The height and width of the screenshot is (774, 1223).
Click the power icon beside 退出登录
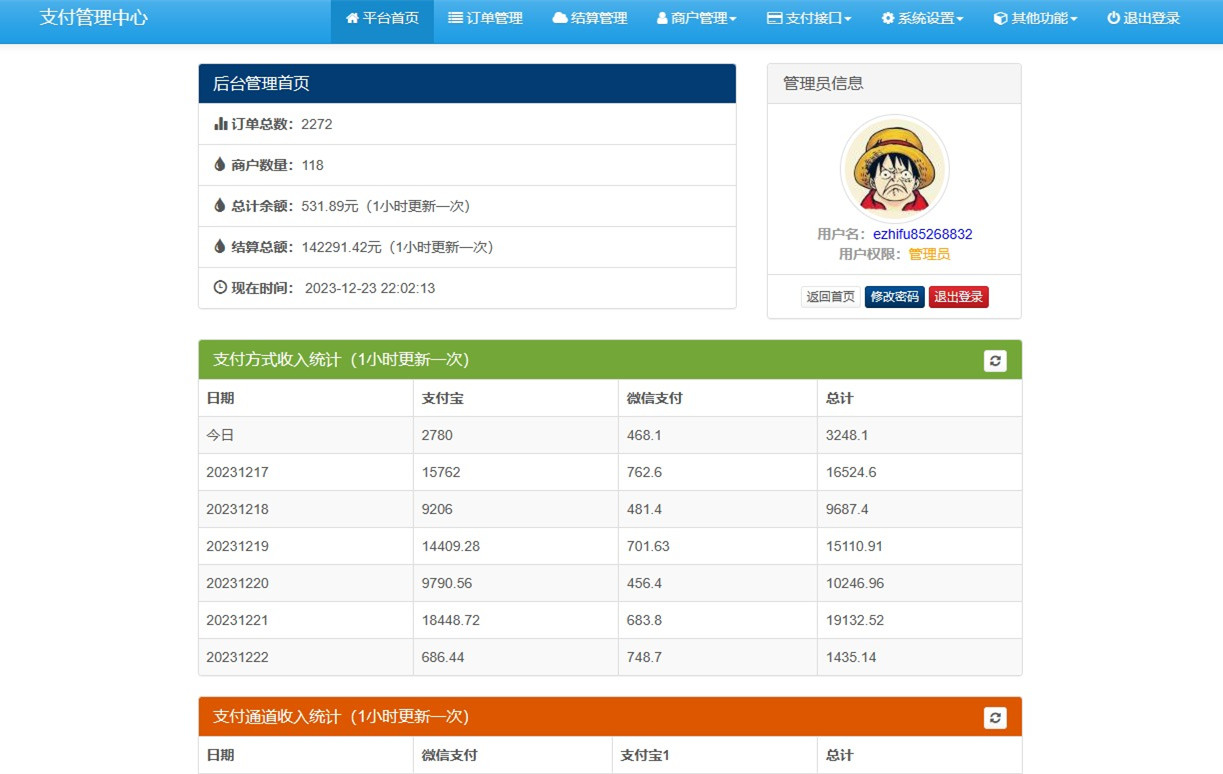(1113, 18)
